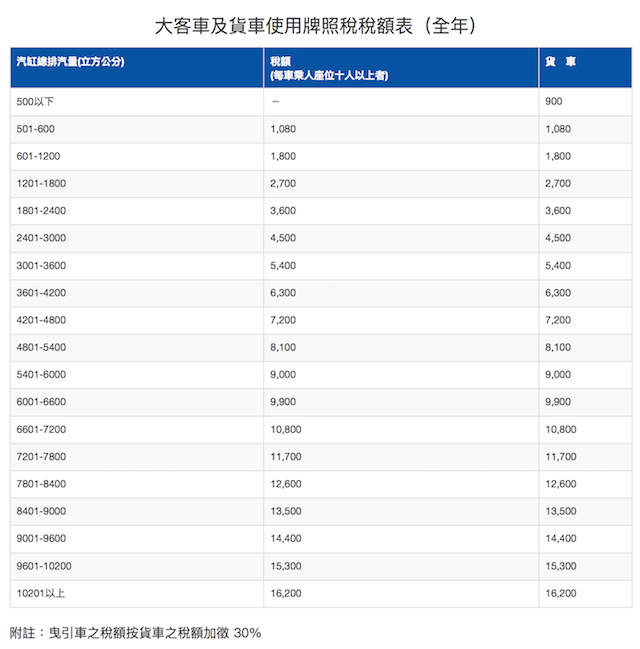
Task: Select the 10201以上 row label
Action: (x=40, y=593)
